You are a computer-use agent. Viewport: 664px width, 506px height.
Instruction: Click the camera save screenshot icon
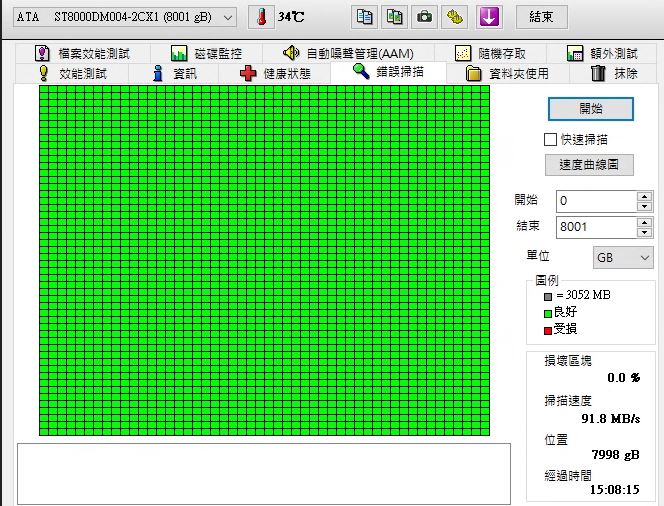[424, 17]
